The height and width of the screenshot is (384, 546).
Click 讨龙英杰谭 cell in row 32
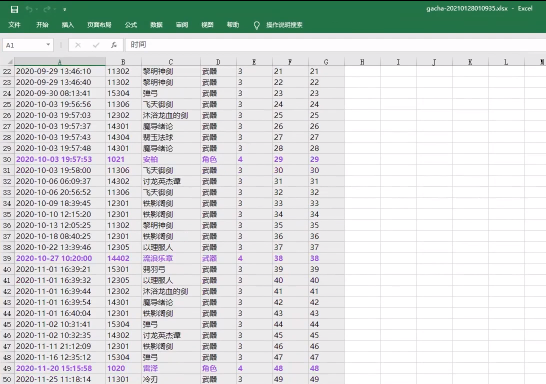click(x=171, y=181)
